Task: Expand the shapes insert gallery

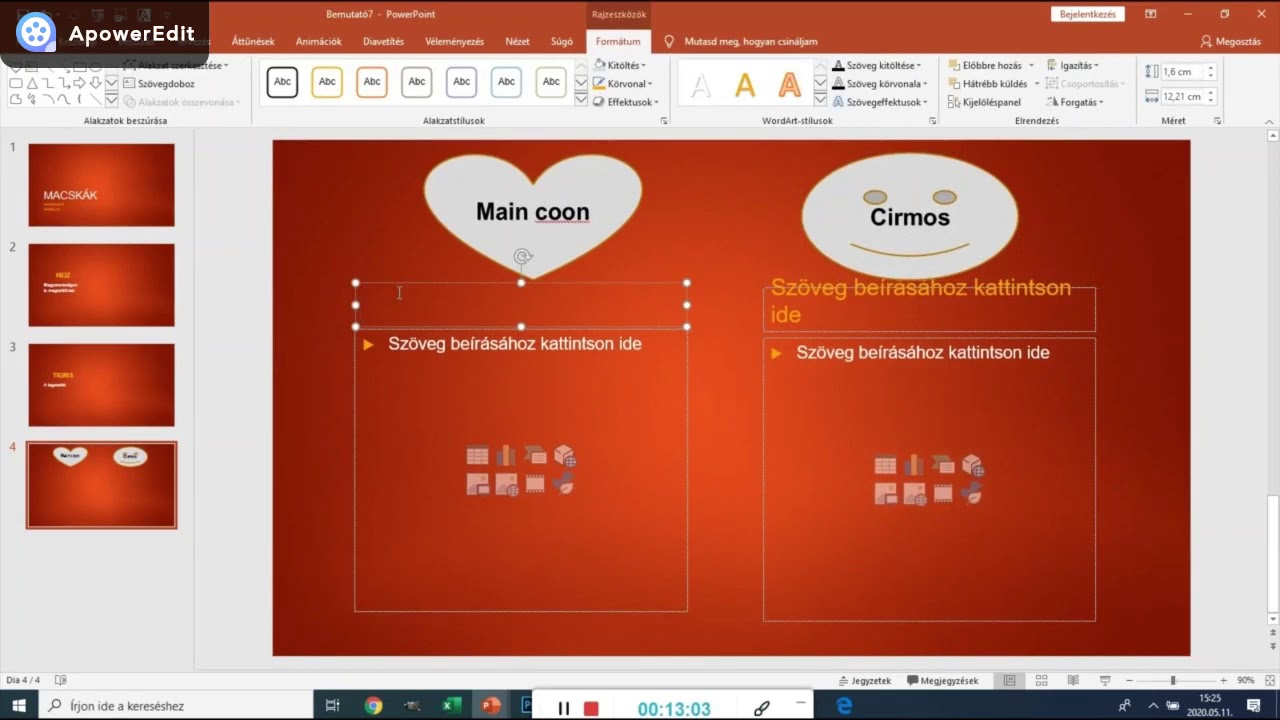Action: click(112, 101)
